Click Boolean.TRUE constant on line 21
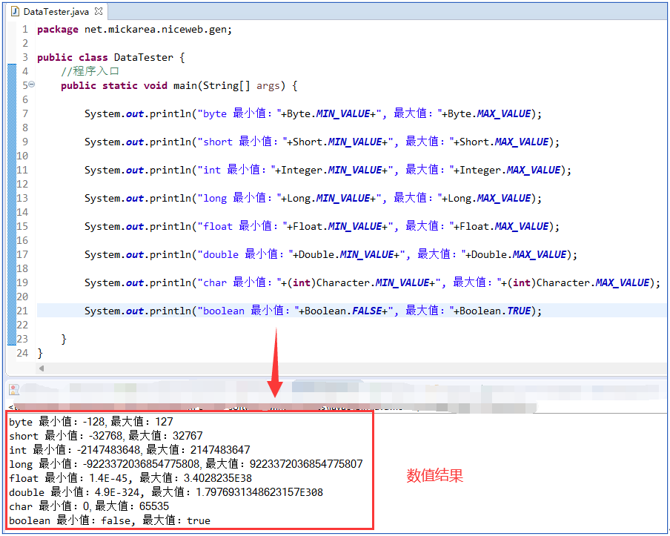The height and width of the screenshot is (536, 670). click(495, 311)
